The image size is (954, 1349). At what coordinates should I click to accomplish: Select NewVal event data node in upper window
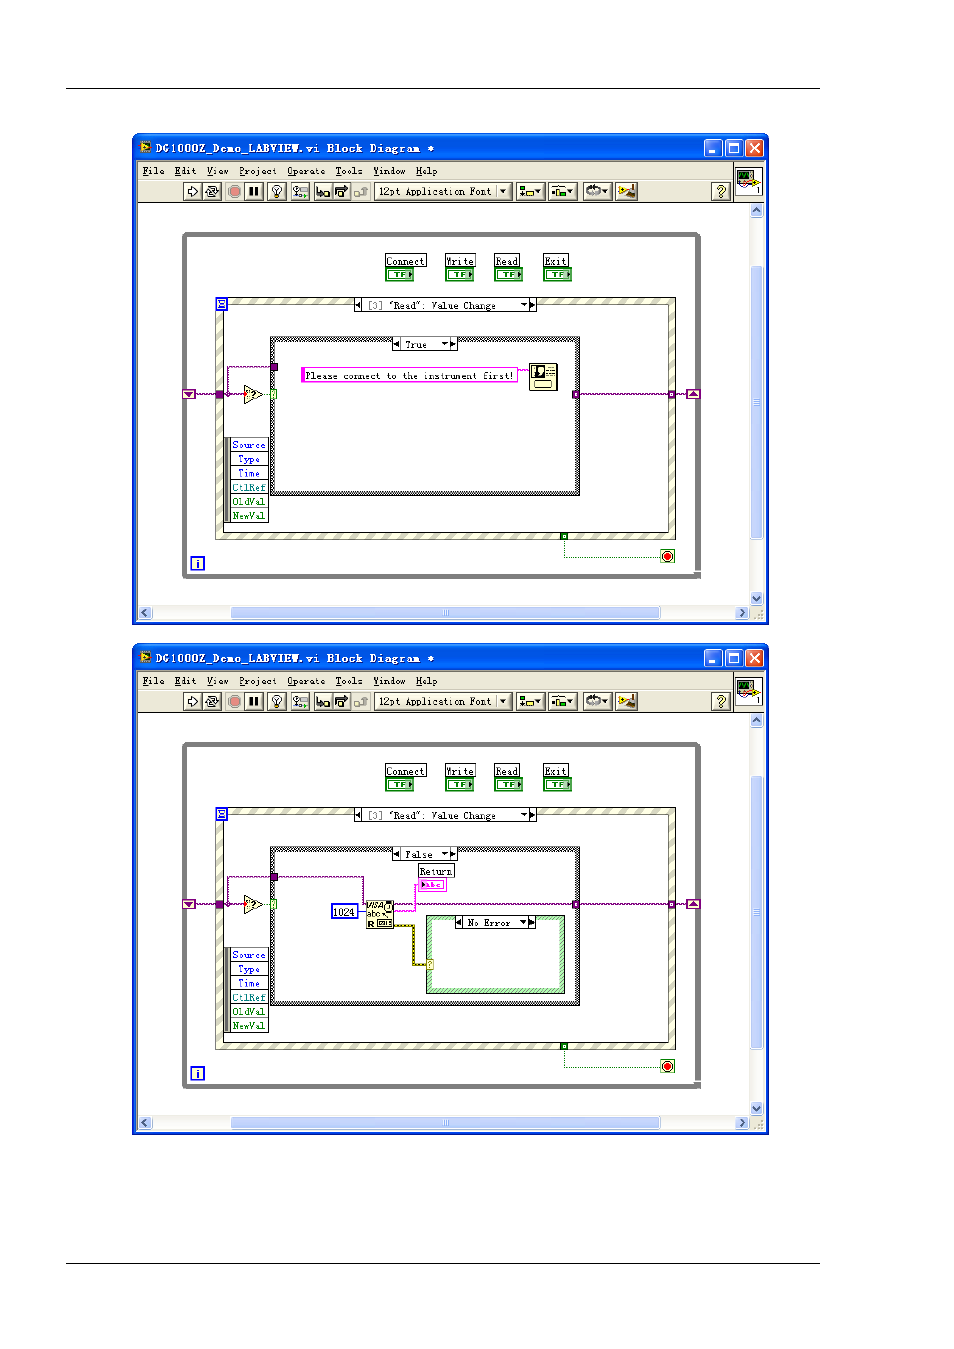coord(249,515)
